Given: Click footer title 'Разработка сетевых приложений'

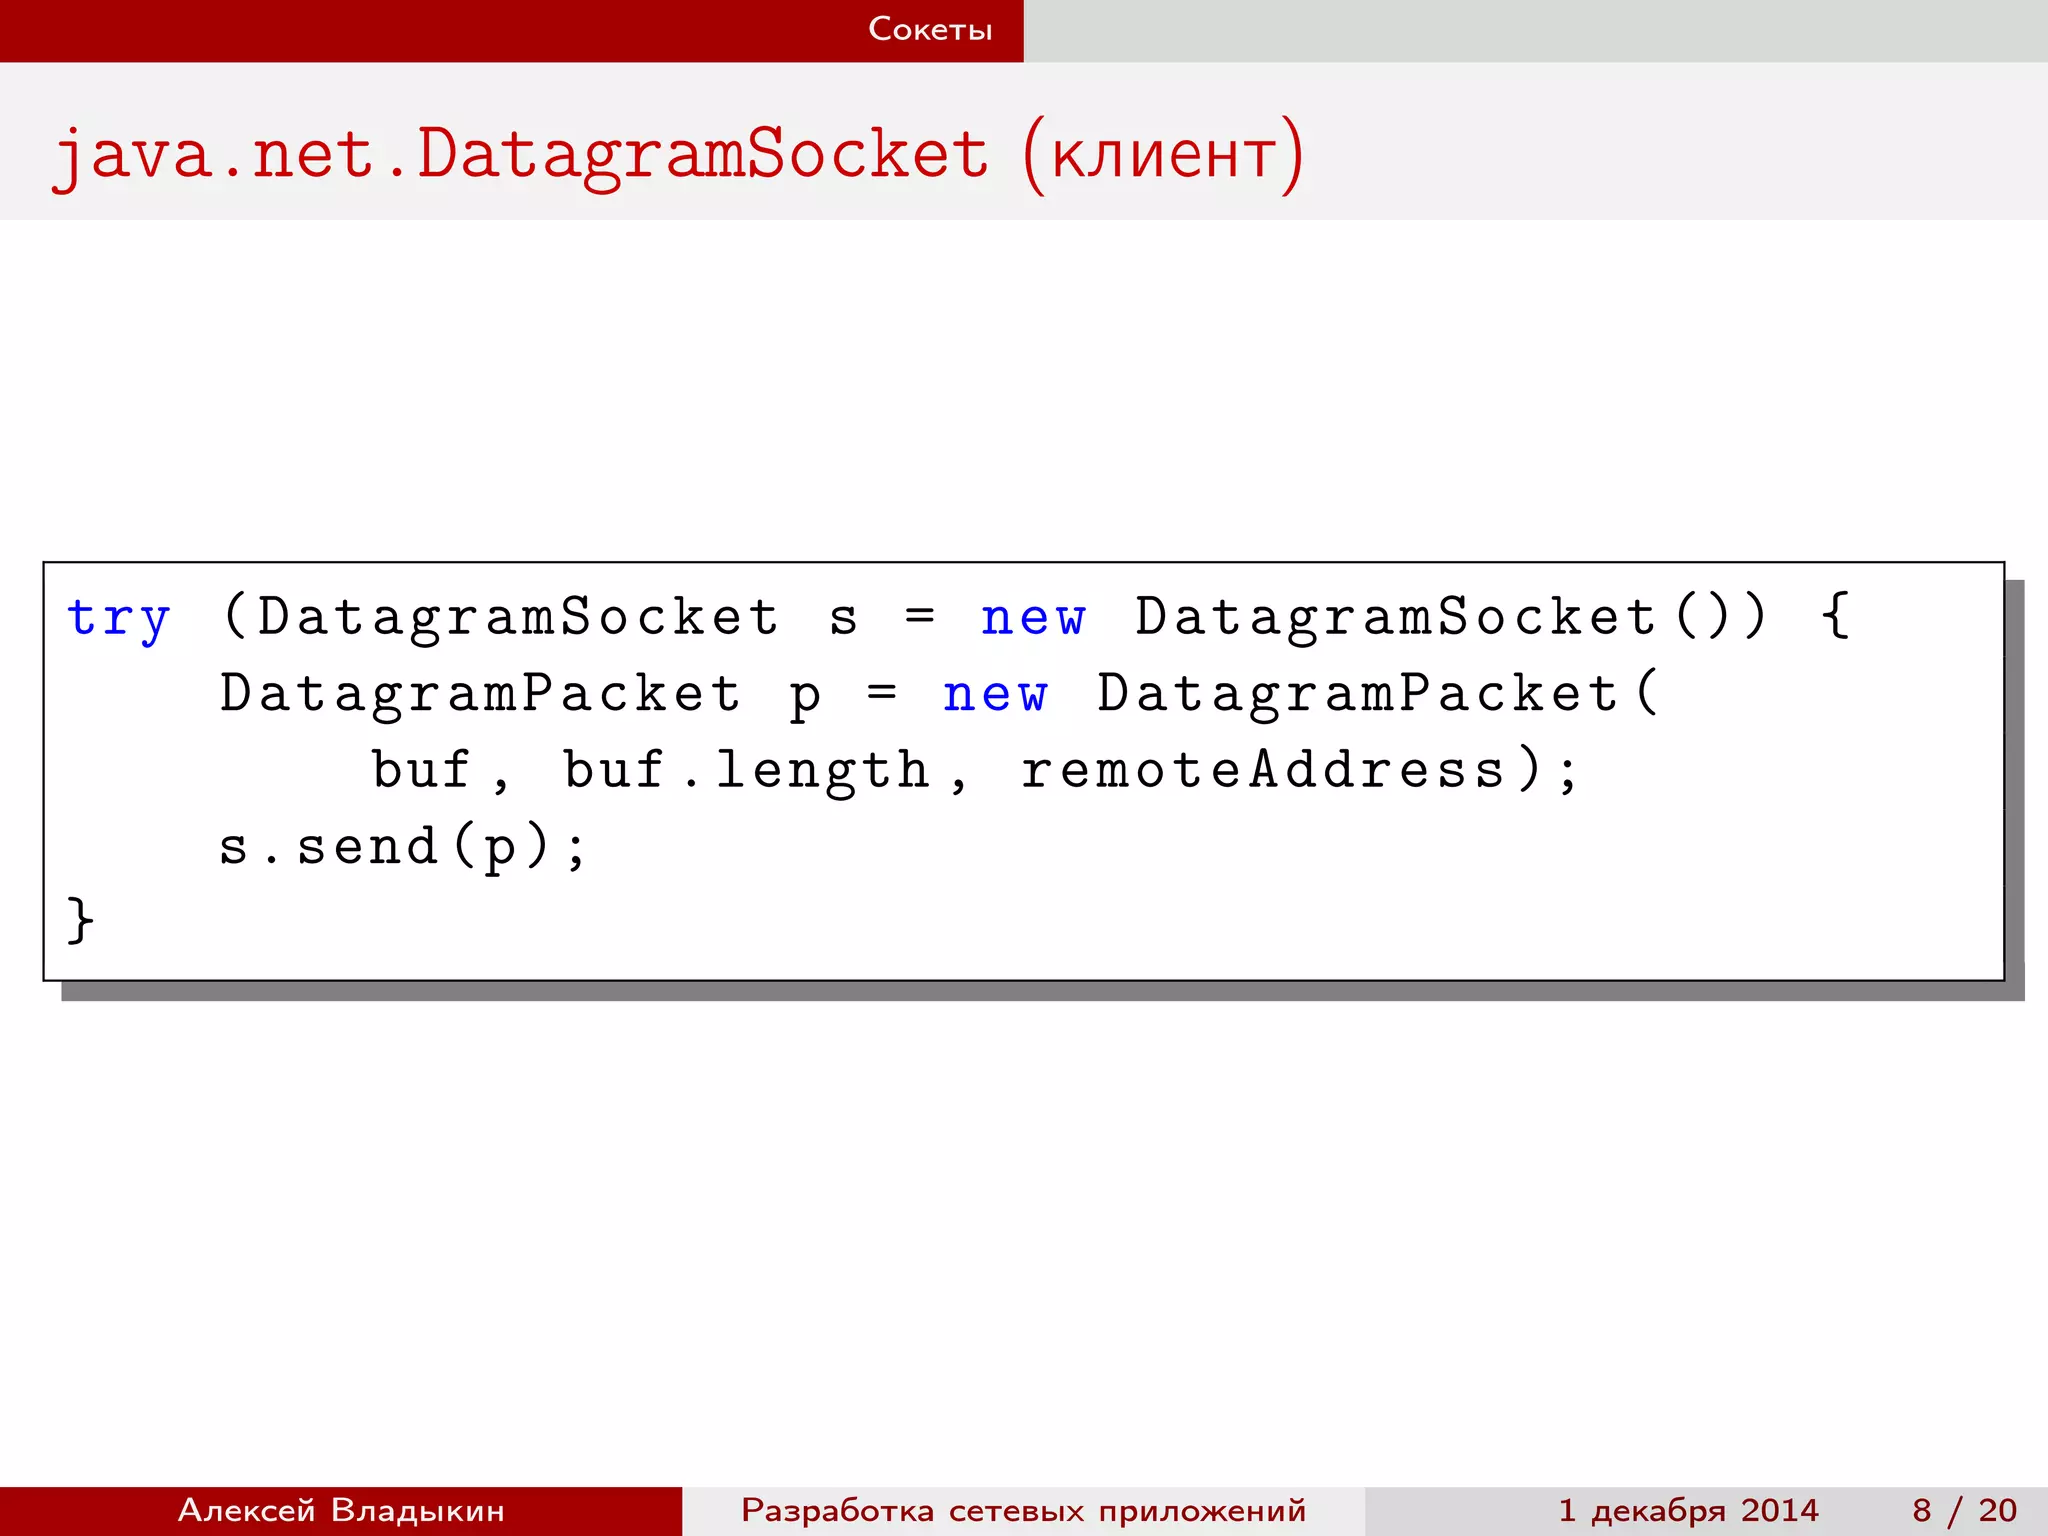Looking at the screenshot, I should 1023,1511.
